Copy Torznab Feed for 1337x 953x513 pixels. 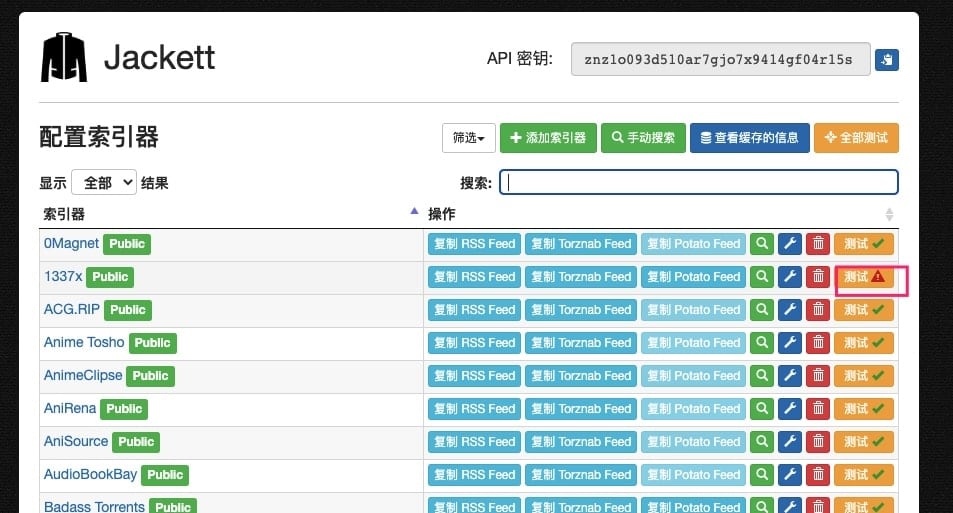[x=581, y=277]
